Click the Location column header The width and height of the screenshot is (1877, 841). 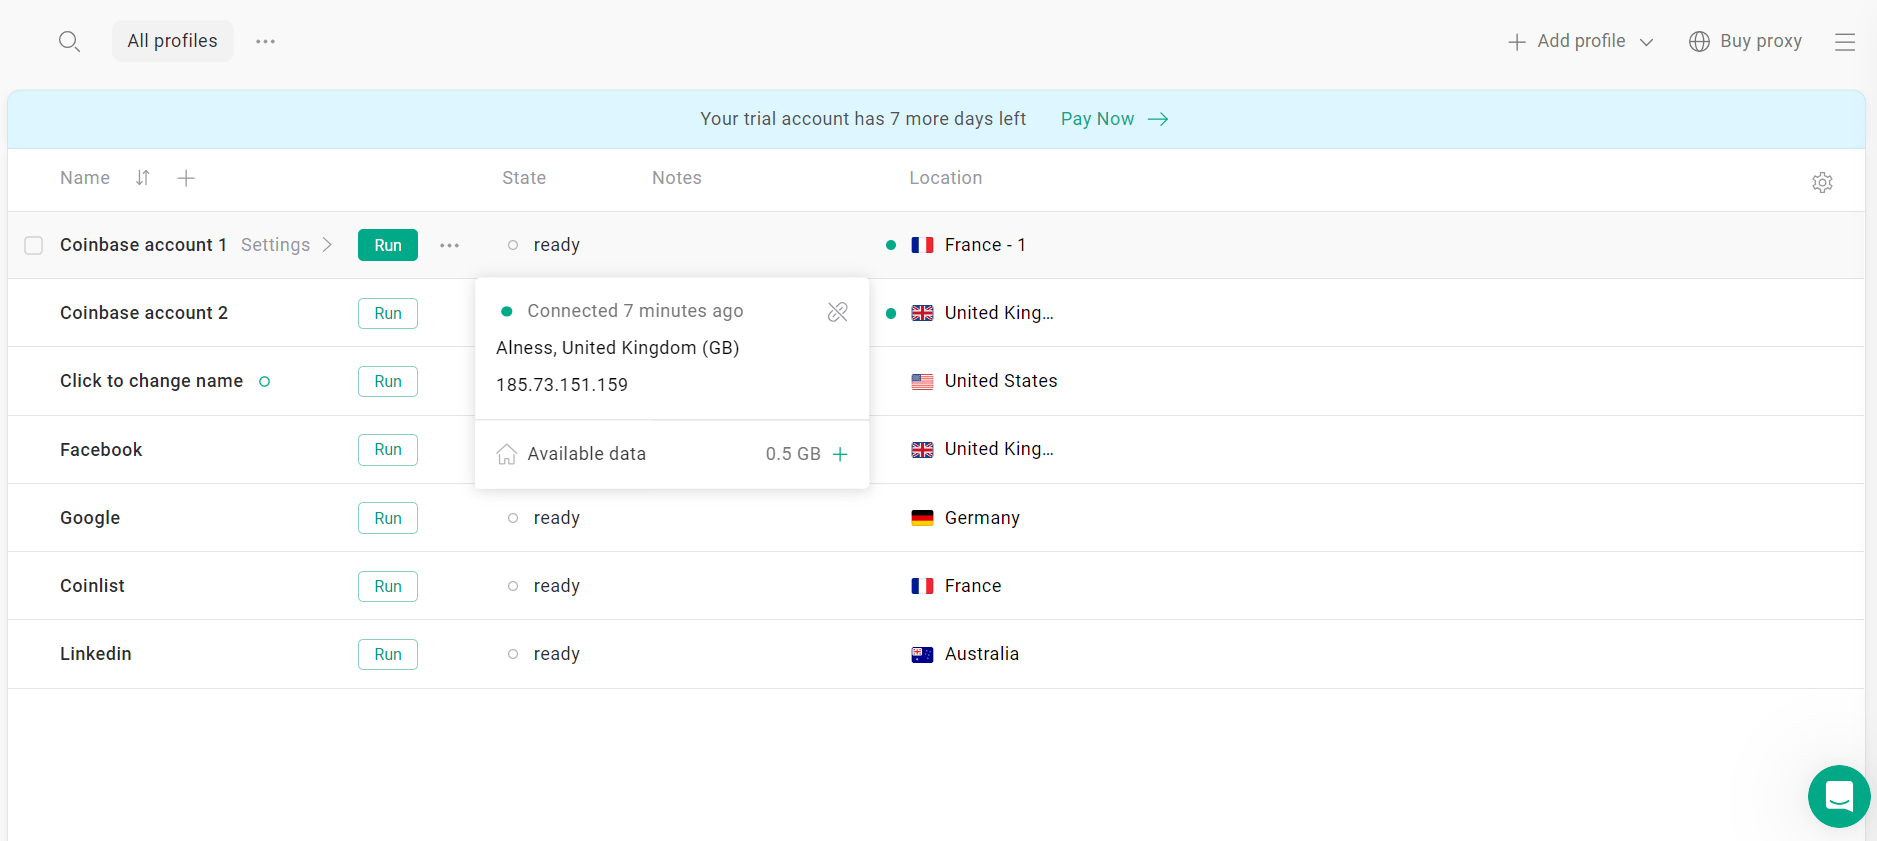[946, 178]
